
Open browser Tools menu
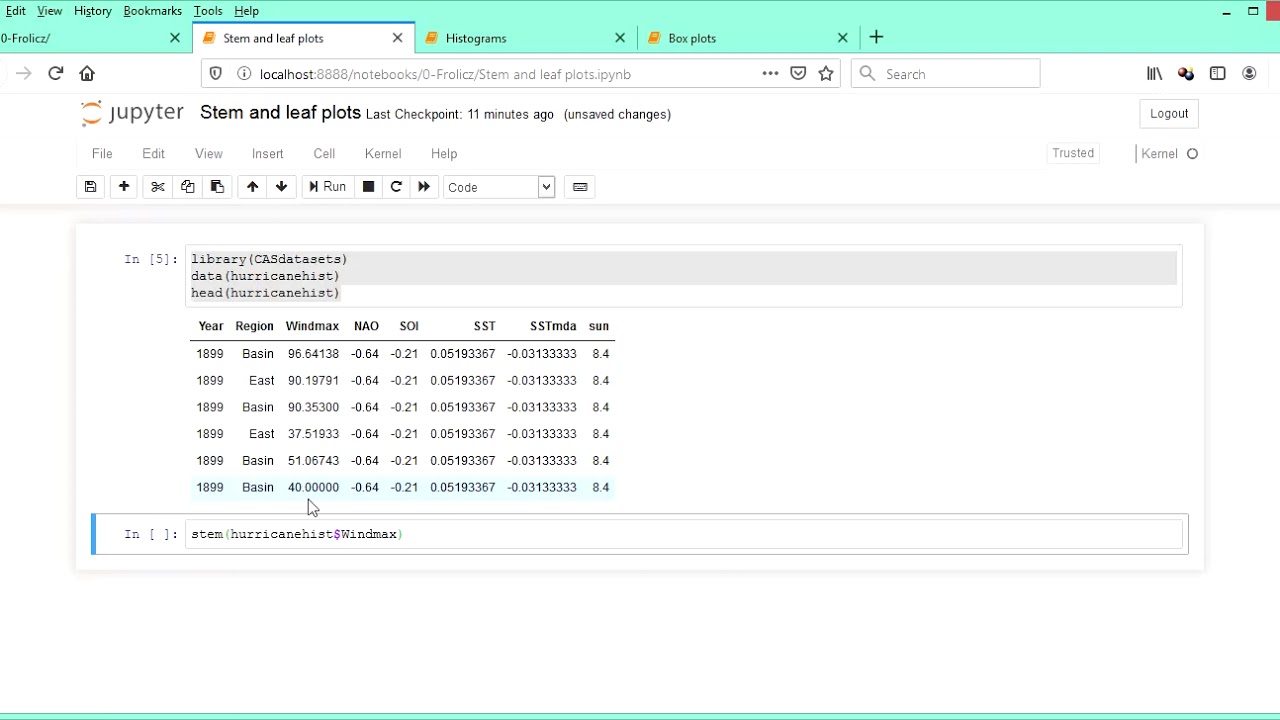tap(208, 11)
